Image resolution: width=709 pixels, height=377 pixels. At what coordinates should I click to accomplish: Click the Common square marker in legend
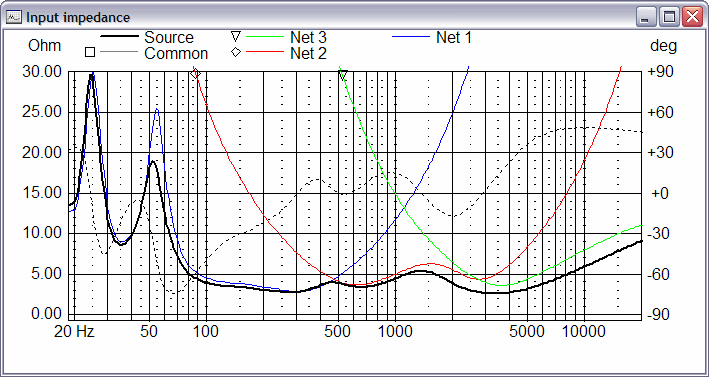point(90,52)
